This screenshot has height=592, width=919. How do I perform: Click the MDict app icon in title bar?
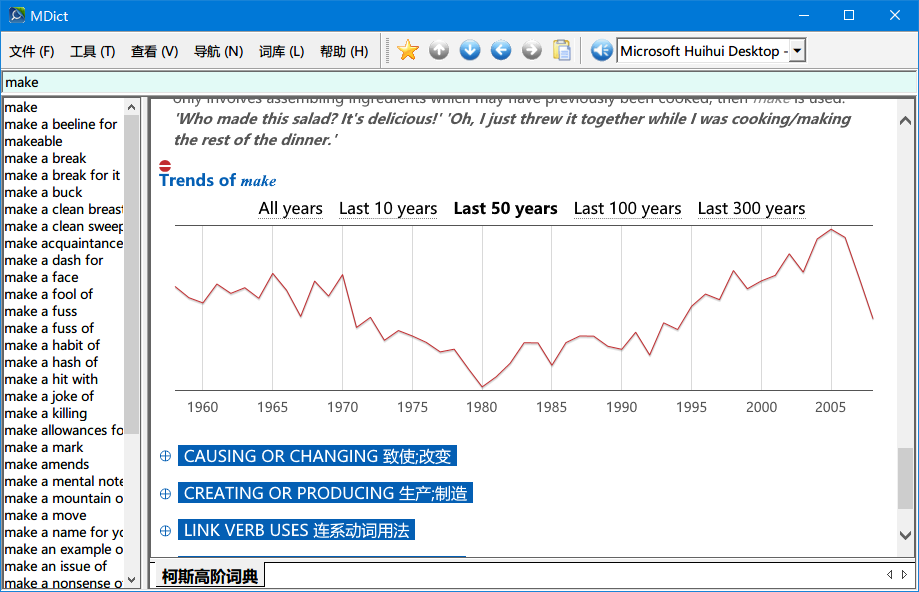(17, 15)
